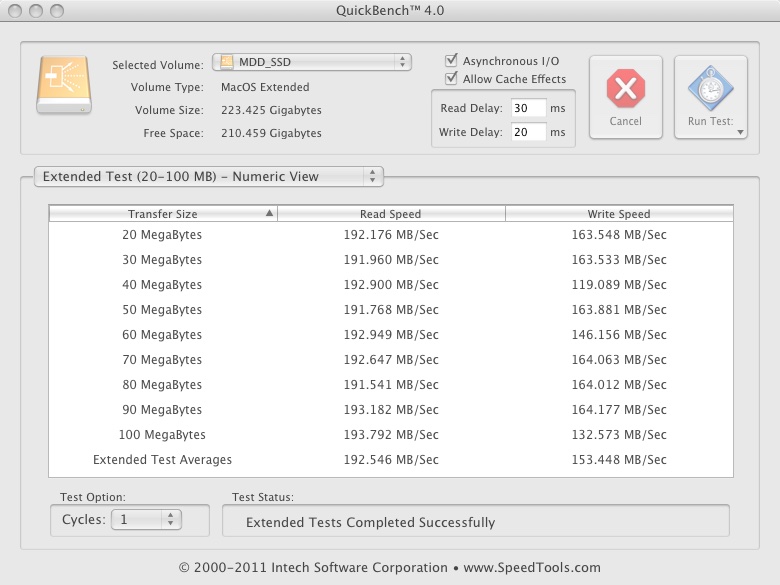Click the Extended Test view popup stepper arrows
The width and height of the screenshot is (780, 585).
[x=373, y=176]
